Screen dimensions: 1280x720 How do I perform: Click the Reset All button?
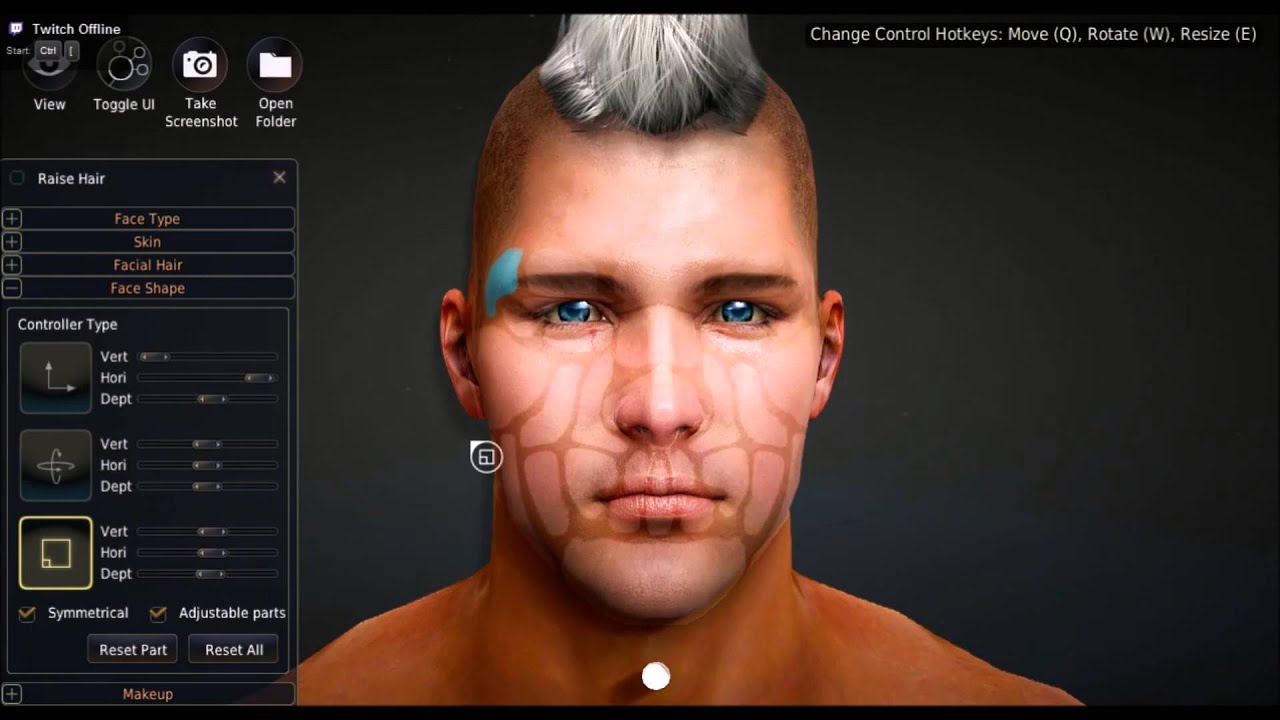[x=234, y=649]
